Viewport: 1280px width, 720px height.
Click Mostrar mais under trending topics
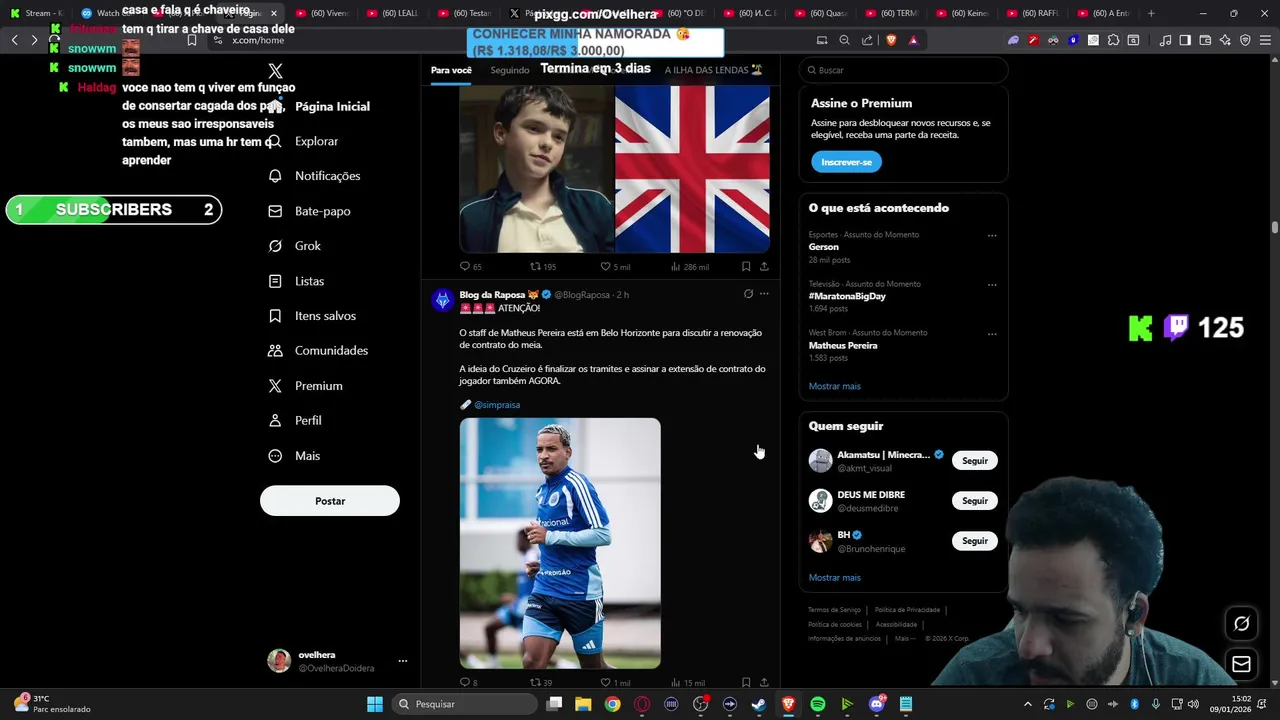coord(834,386)
